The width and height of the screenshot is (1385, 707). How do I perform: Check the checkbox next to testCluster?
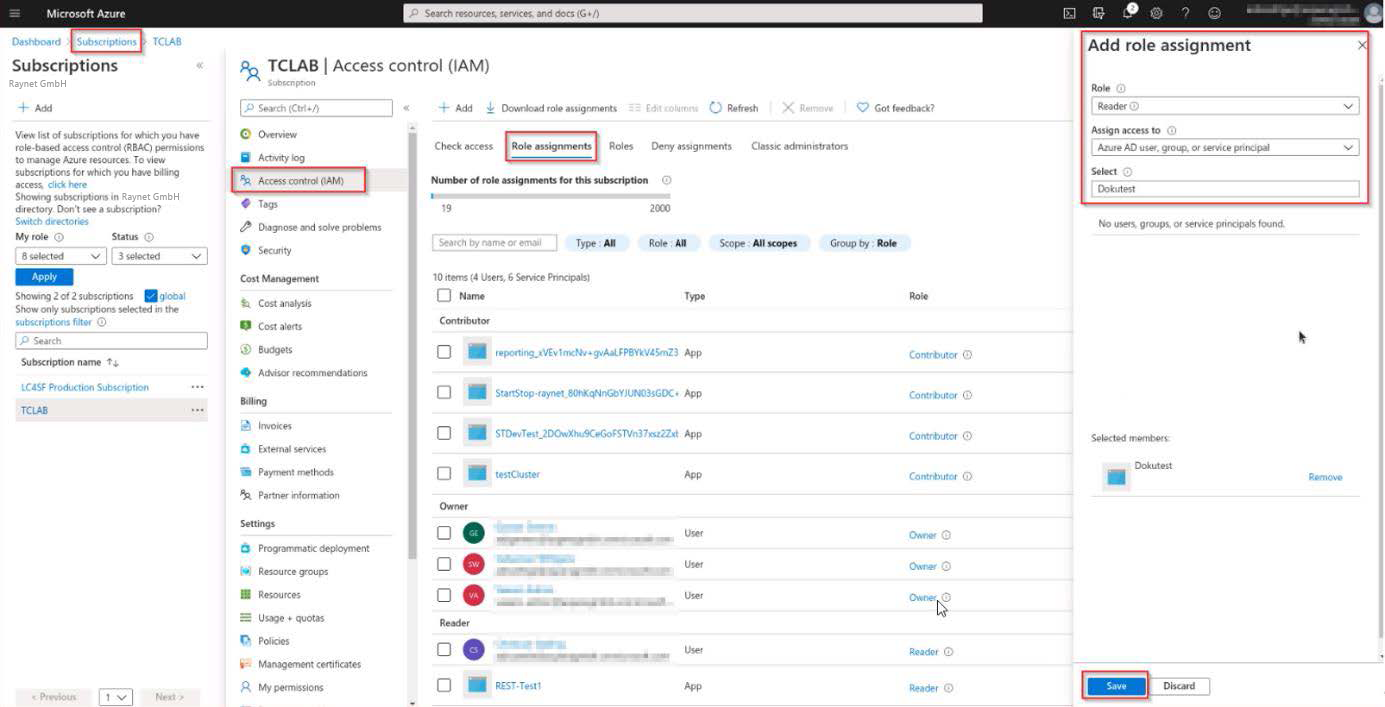coord(444,473)
